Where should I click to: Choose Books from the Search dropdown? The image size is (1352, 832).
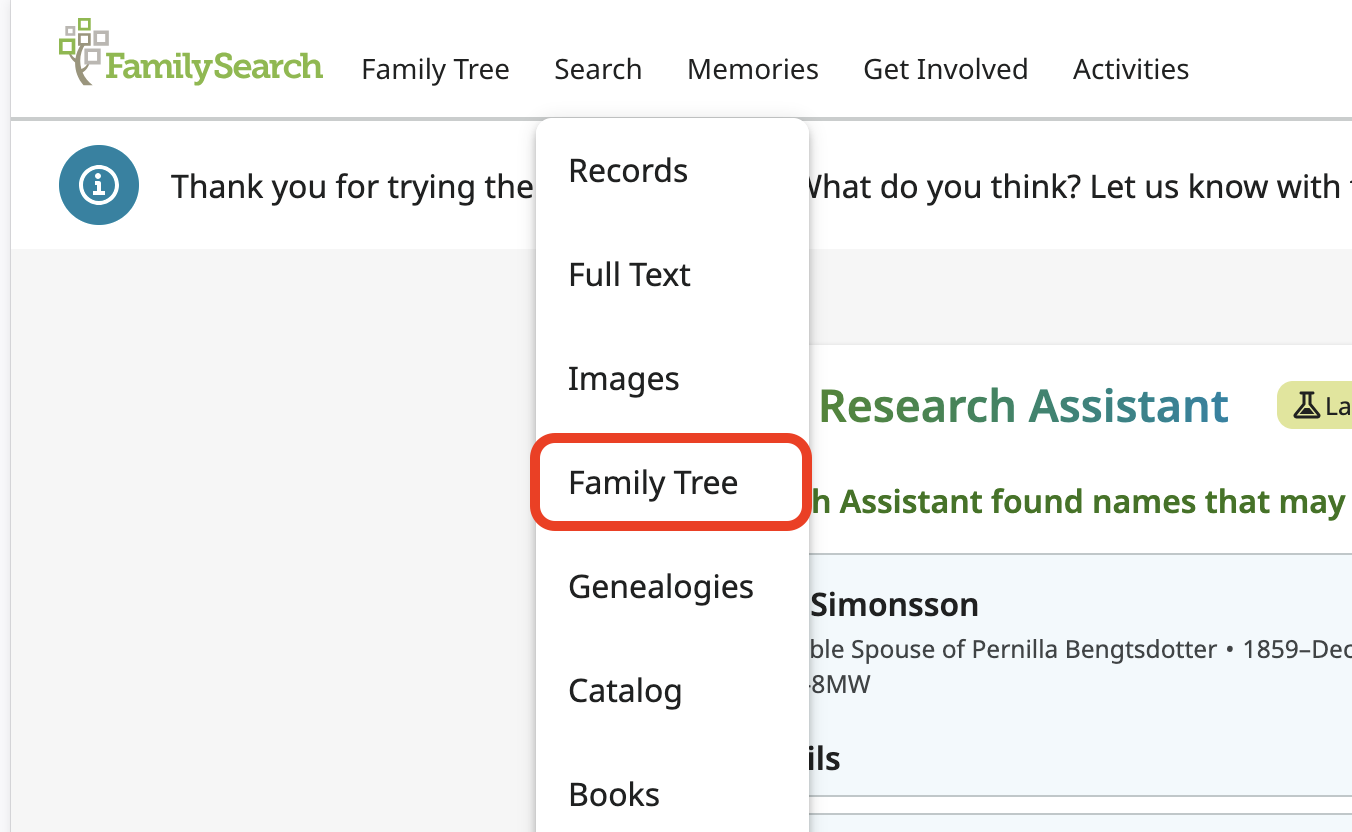pyautogui.click(x=614, y=795)
